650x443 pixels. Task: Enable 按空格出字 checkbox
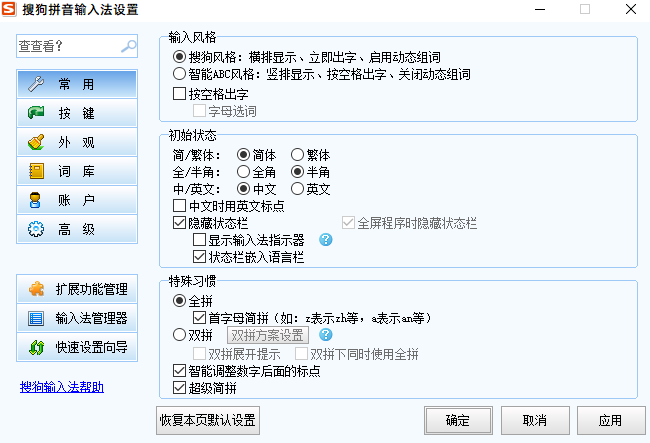tap(179, 94)
